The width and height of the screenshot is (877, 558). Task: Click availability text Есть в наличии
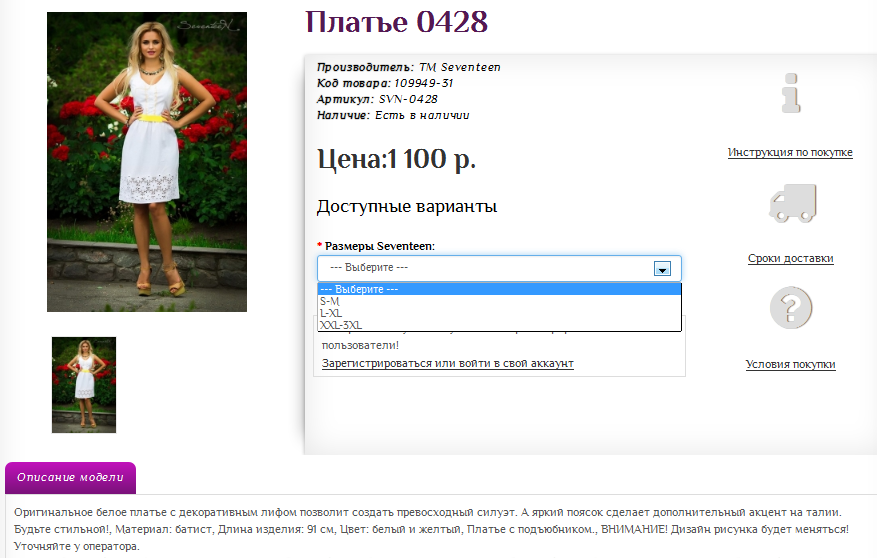[422, 116]
